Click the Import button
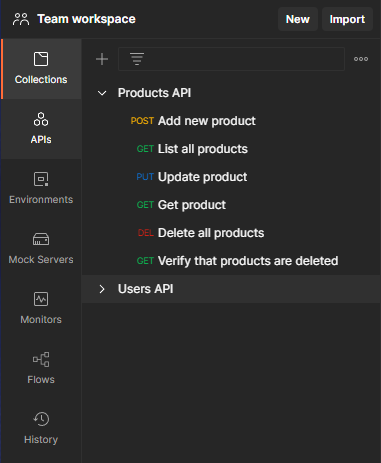381x463 pixels. click(347, 19)
